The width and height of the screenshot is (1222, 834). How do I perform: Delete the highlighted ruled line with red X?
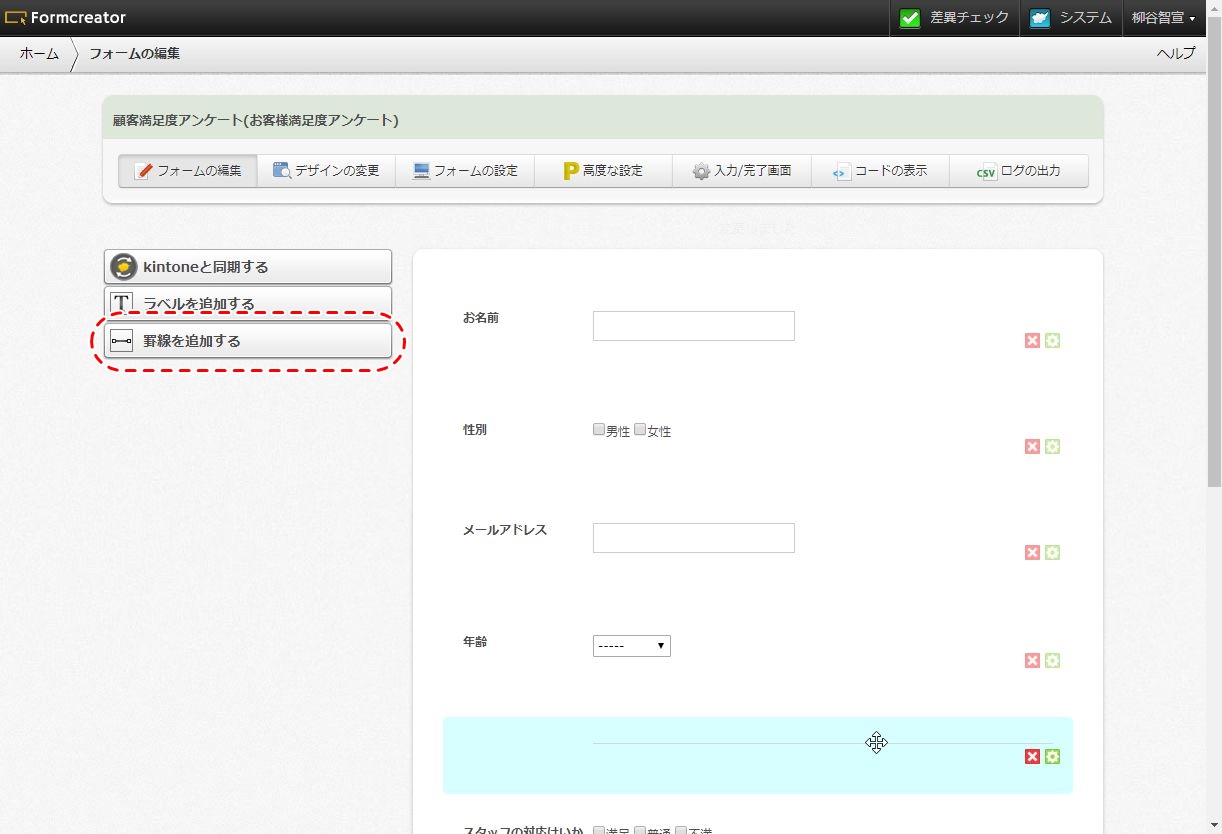1032,756
